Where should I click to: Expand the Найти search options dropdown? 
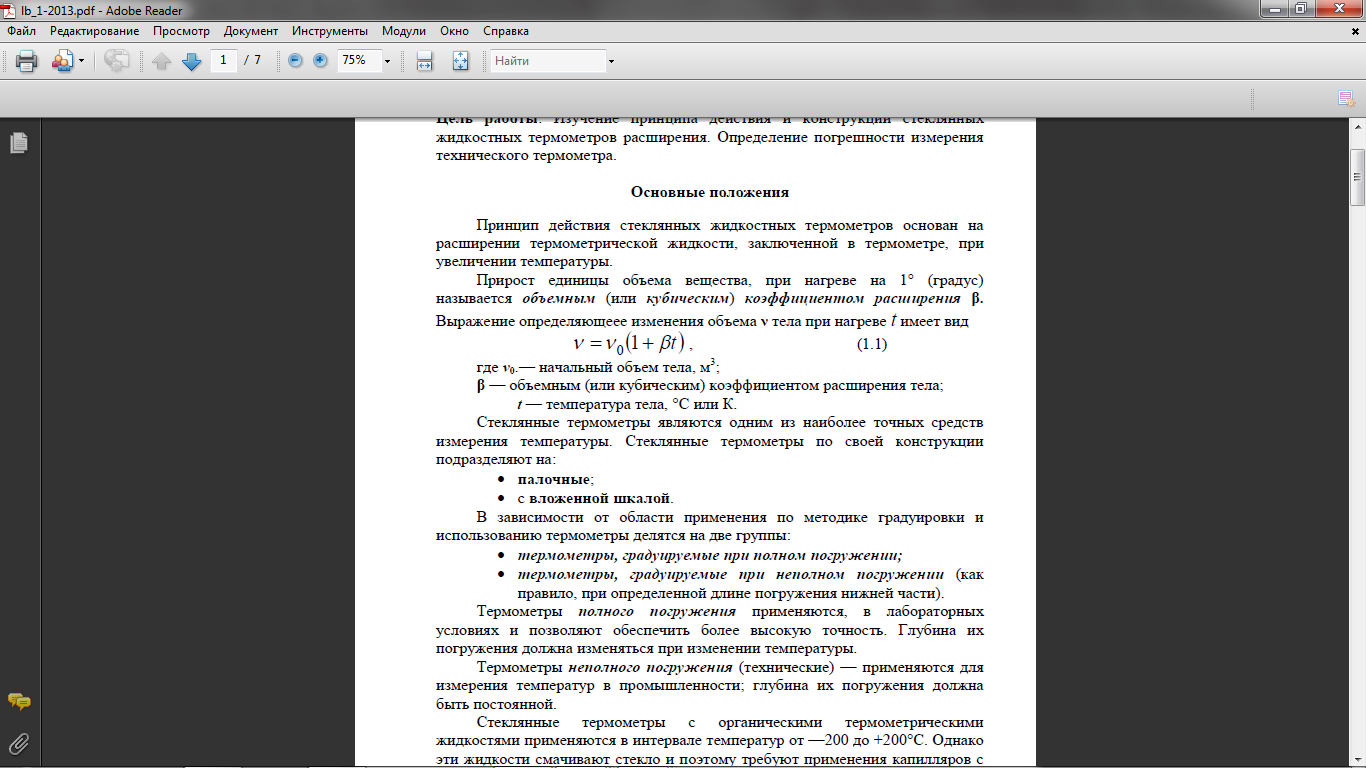612,62
